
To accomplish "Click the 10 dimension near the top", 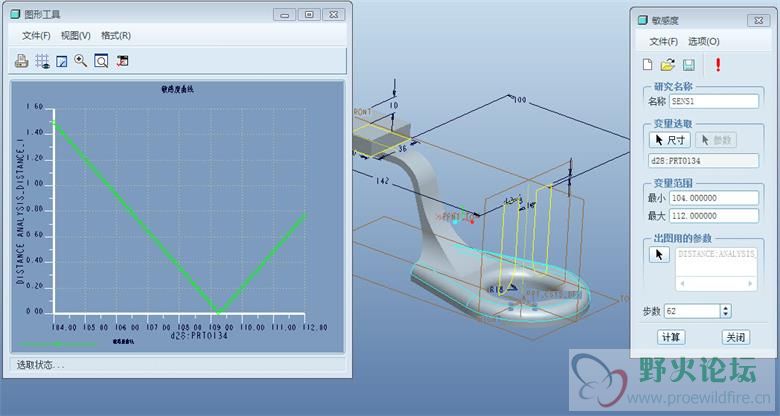I will pyautogui.click(x=393, y=105).
